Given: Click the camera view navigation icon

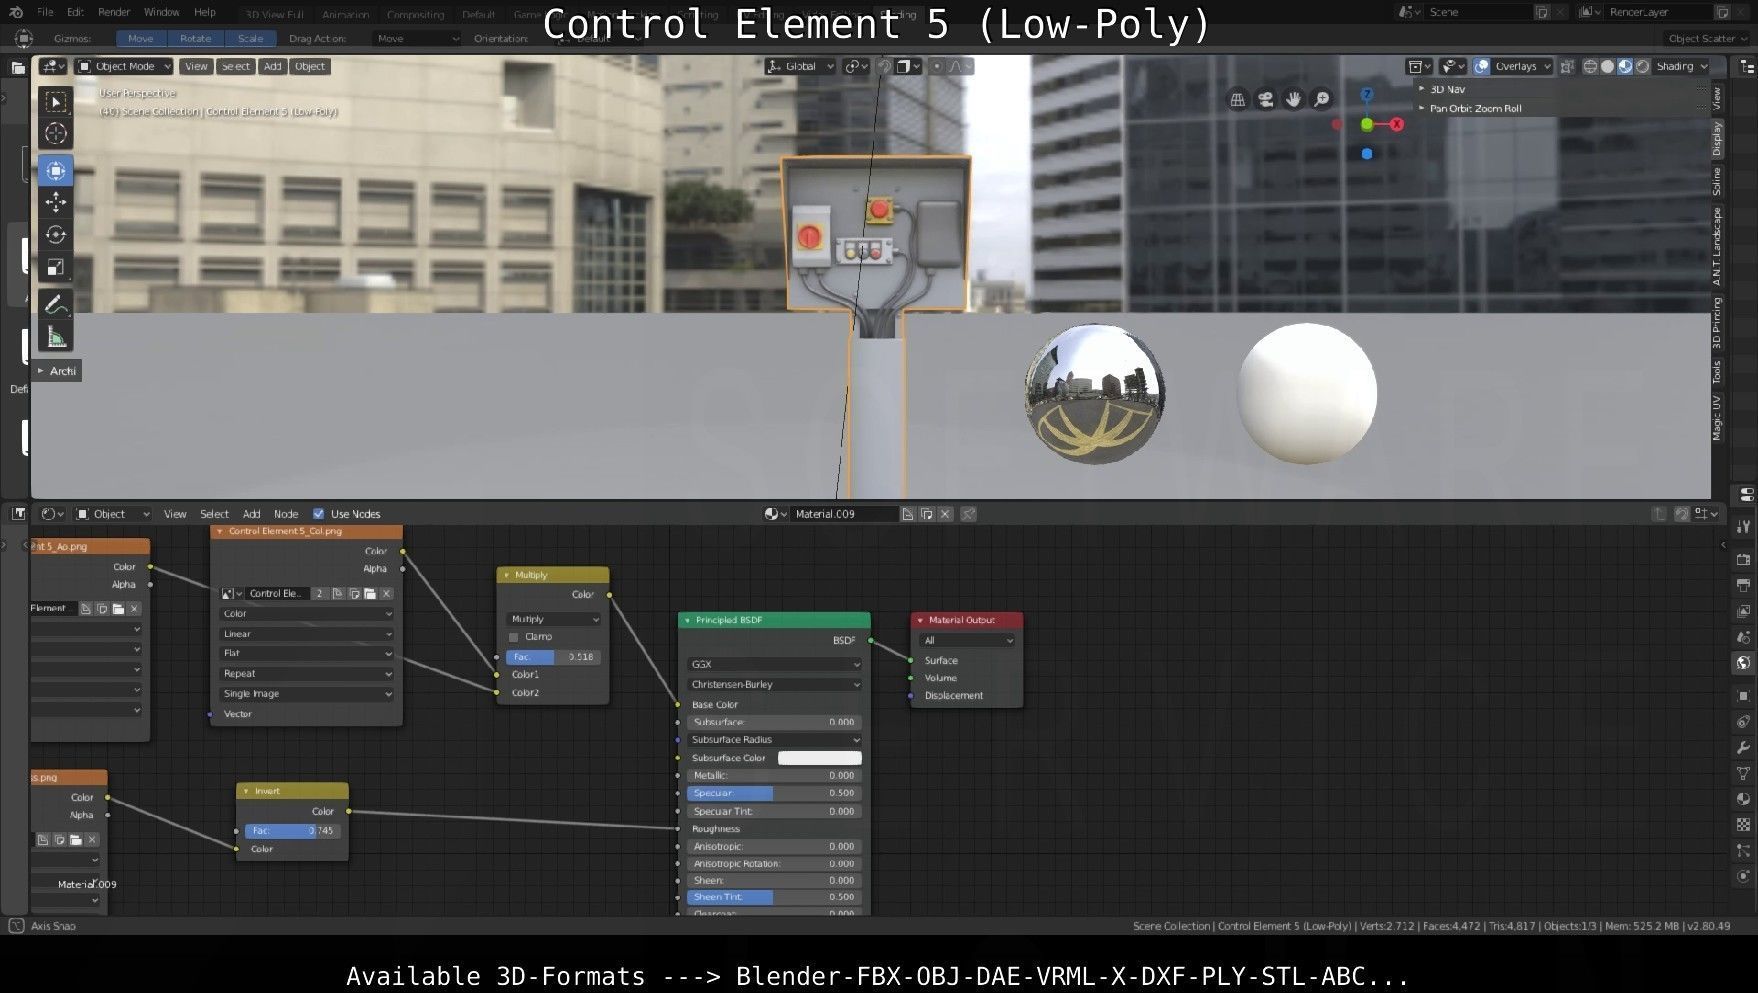Looking at the screenshot, I should tap(1266, 99).
